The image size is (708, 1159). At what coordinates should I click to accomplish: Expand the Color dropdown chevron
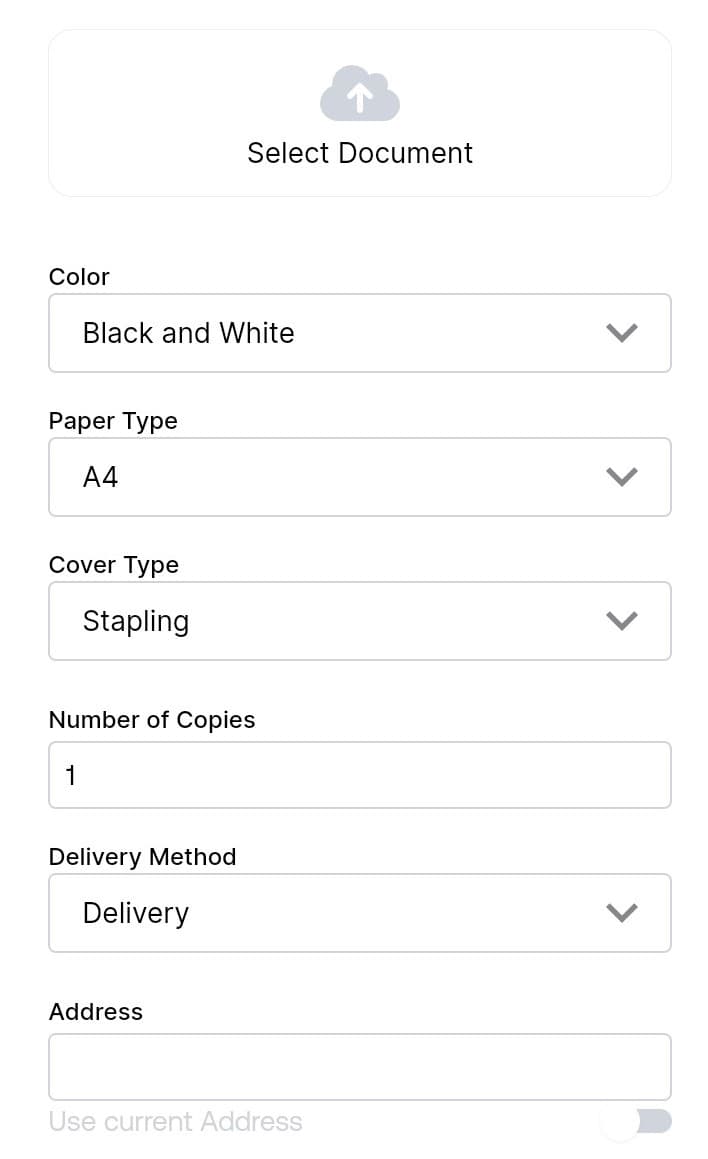point(622,333)
